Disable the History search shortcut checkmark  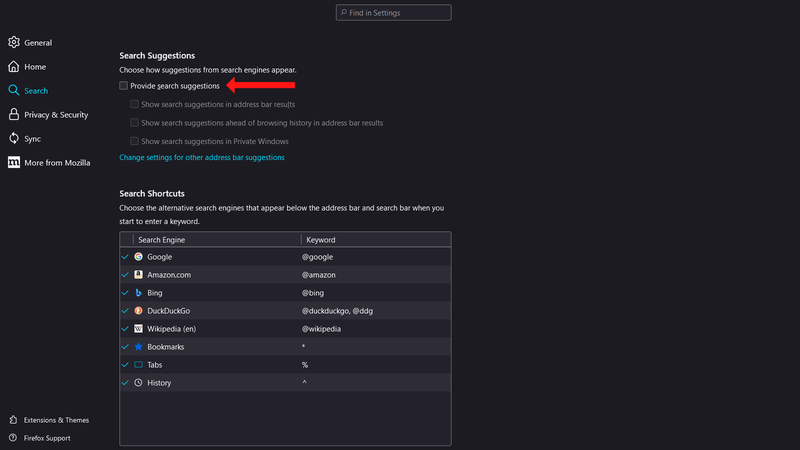coord(126,383)
